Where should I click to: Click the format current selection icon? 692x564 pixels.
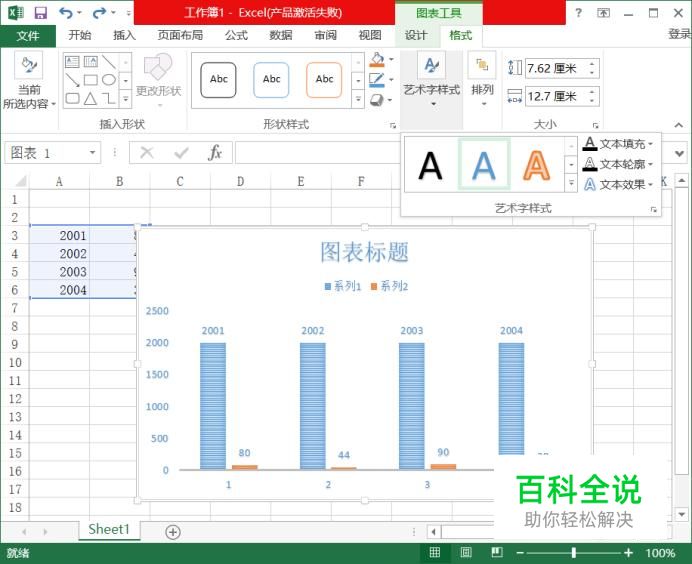coord(29,65)
